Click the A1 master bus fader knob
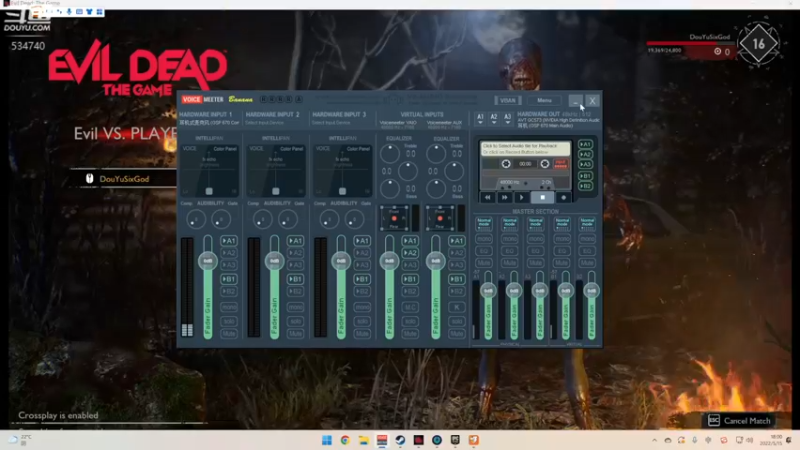 pos(488,291)
